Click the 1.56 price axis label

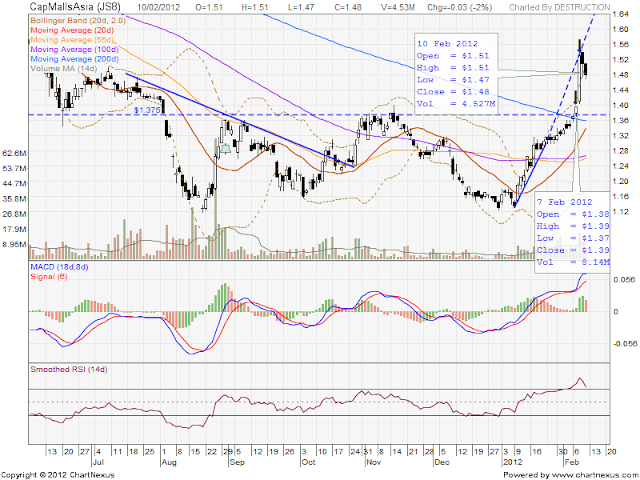[x=620, y=44]
